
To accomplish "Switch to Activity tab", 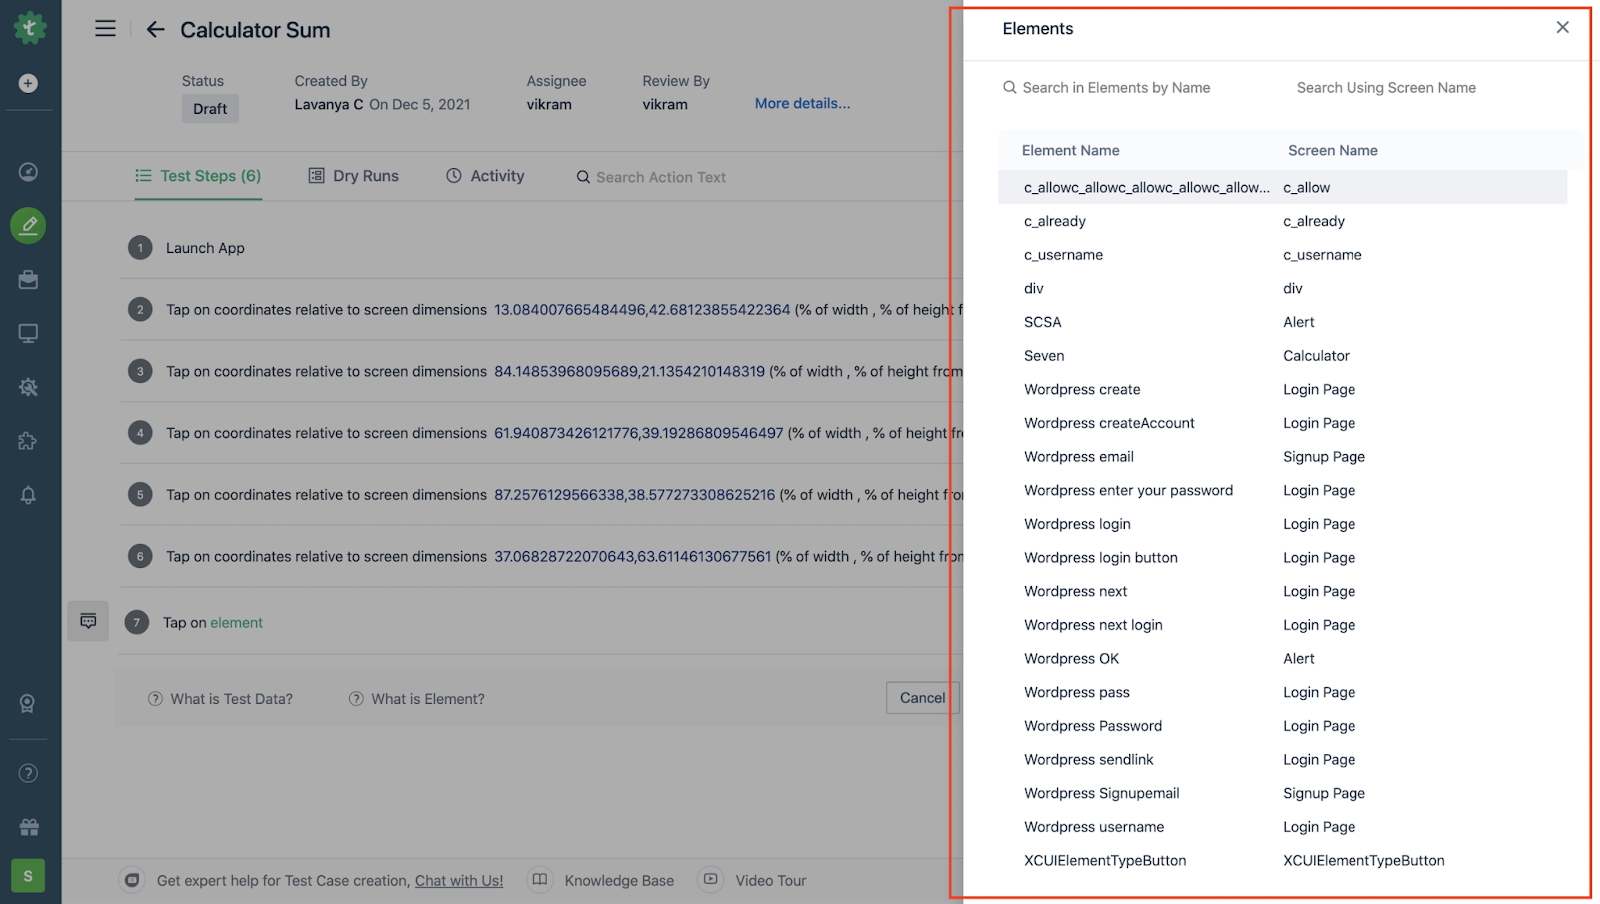I will pos(485,176).
